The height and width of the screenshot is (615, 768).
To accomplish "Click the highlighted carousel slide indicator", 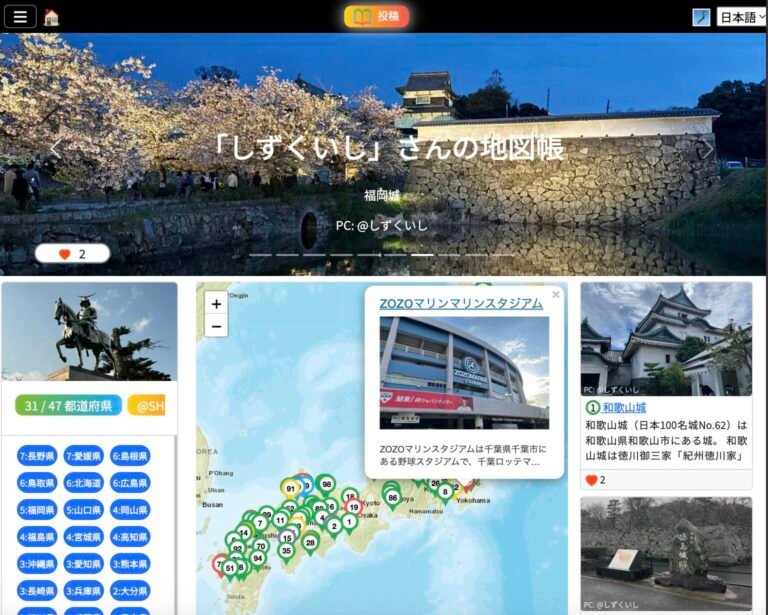I will [x=422, y=255].
